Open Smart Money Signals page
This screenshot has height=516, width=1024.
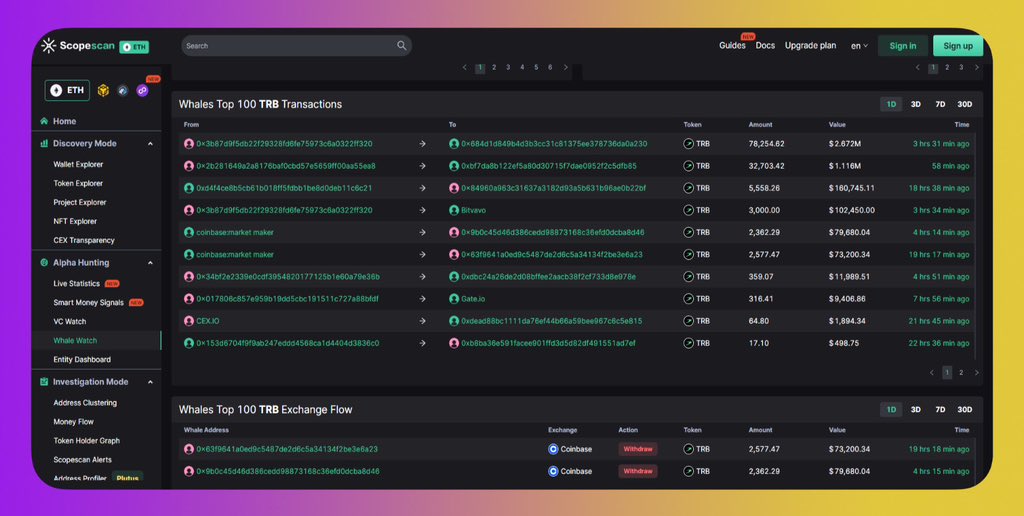pyautogui.click(x=88, y=302)
